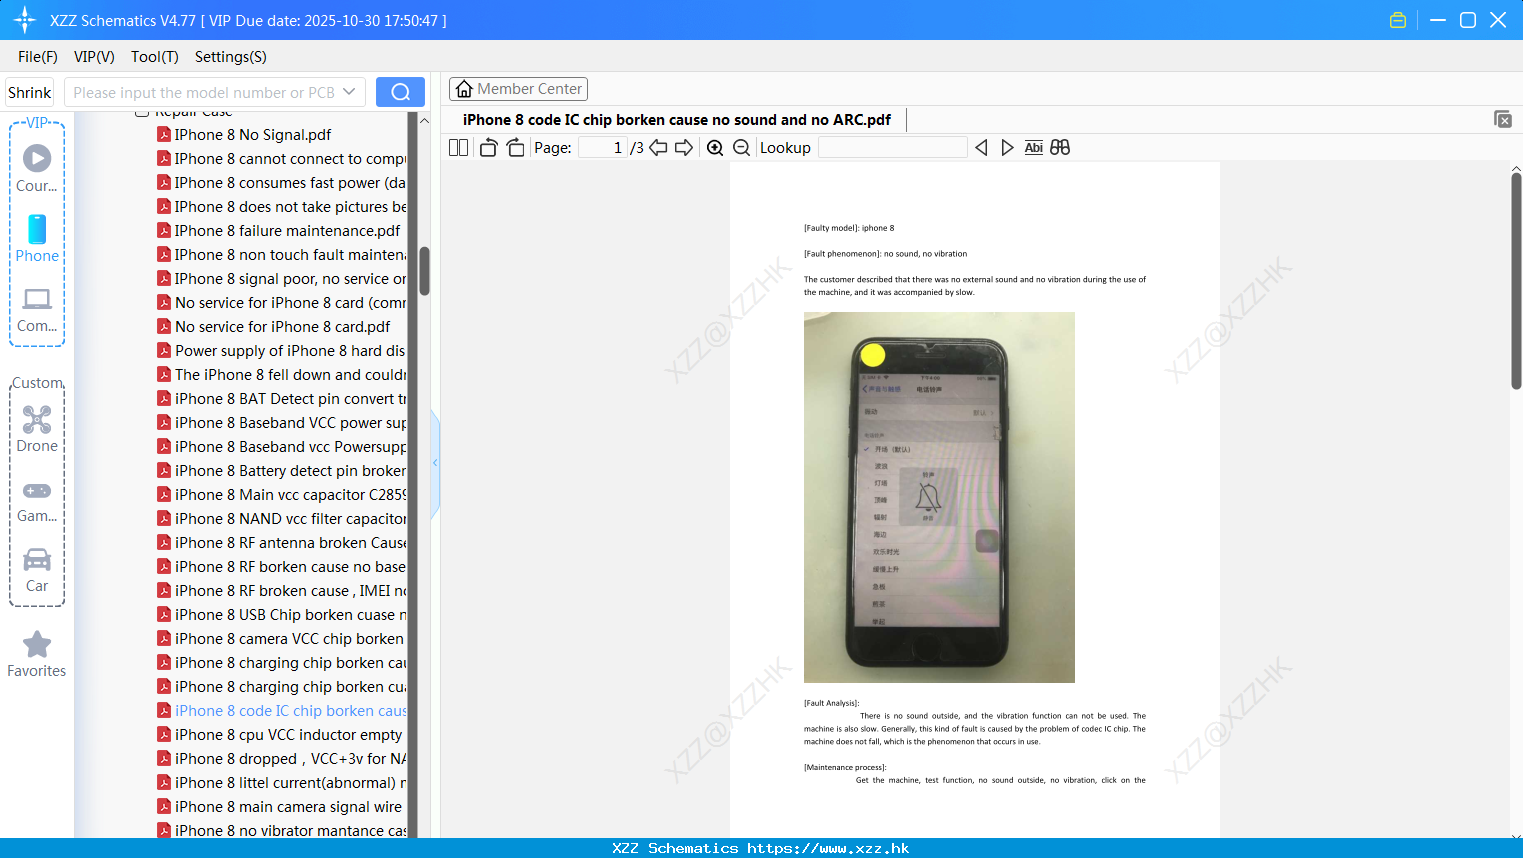Focus the model number or PCB search field
Viewport: 1523px width, 858px height.
(205, 92)
